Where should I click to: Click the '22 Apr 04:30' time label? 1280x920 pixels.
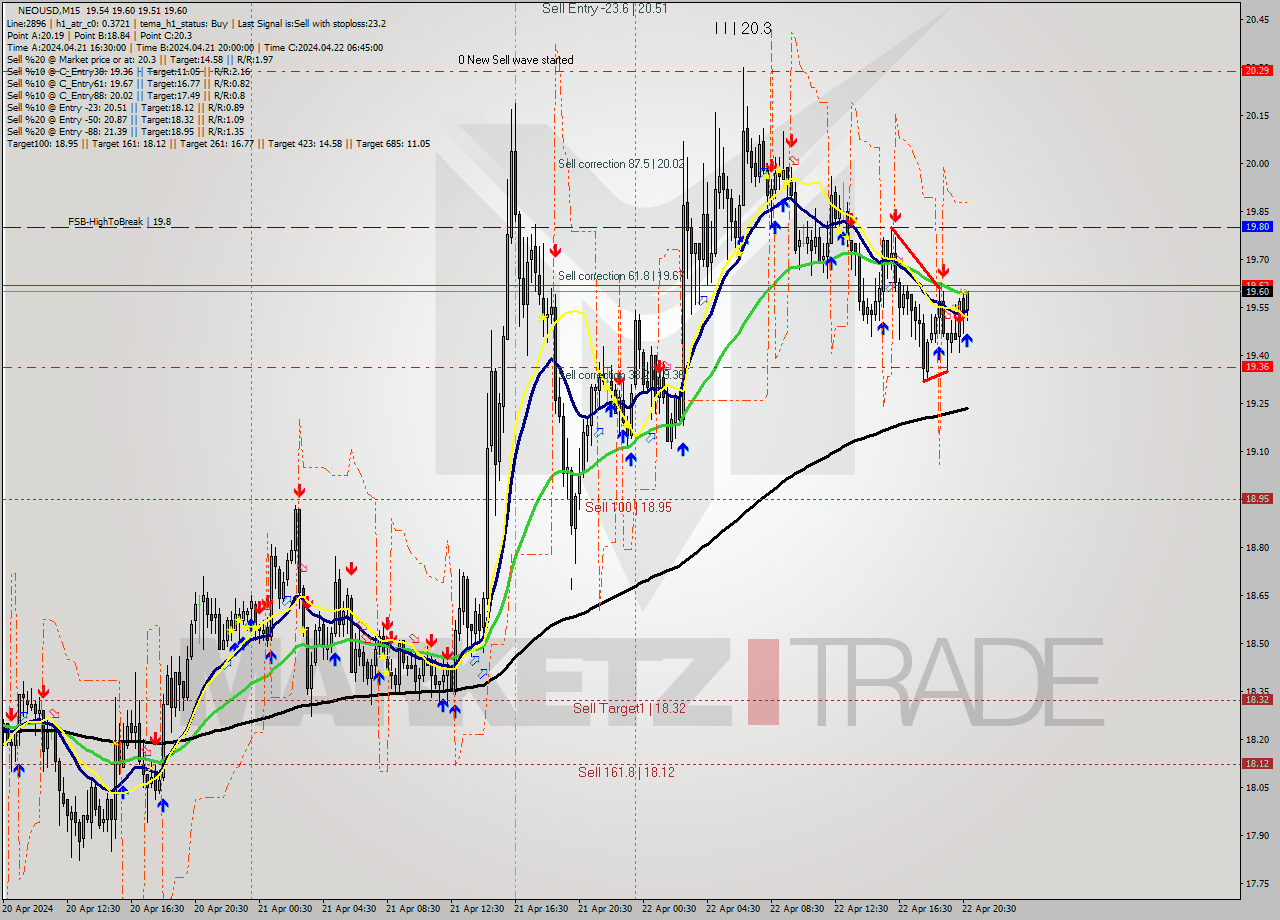(732, 909)
